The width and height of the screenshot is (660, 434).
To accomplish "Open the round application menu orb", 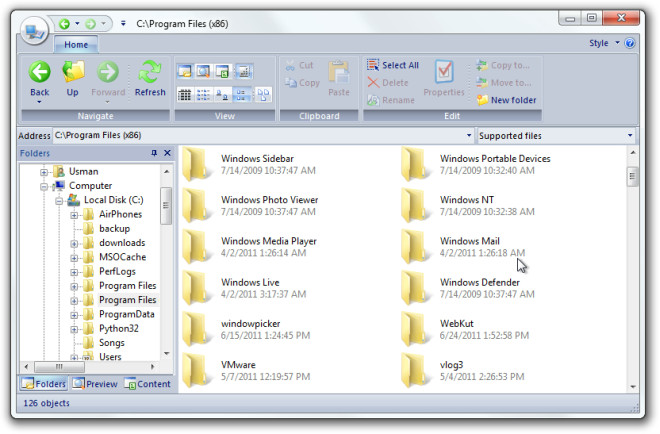I will click(34, 31).
